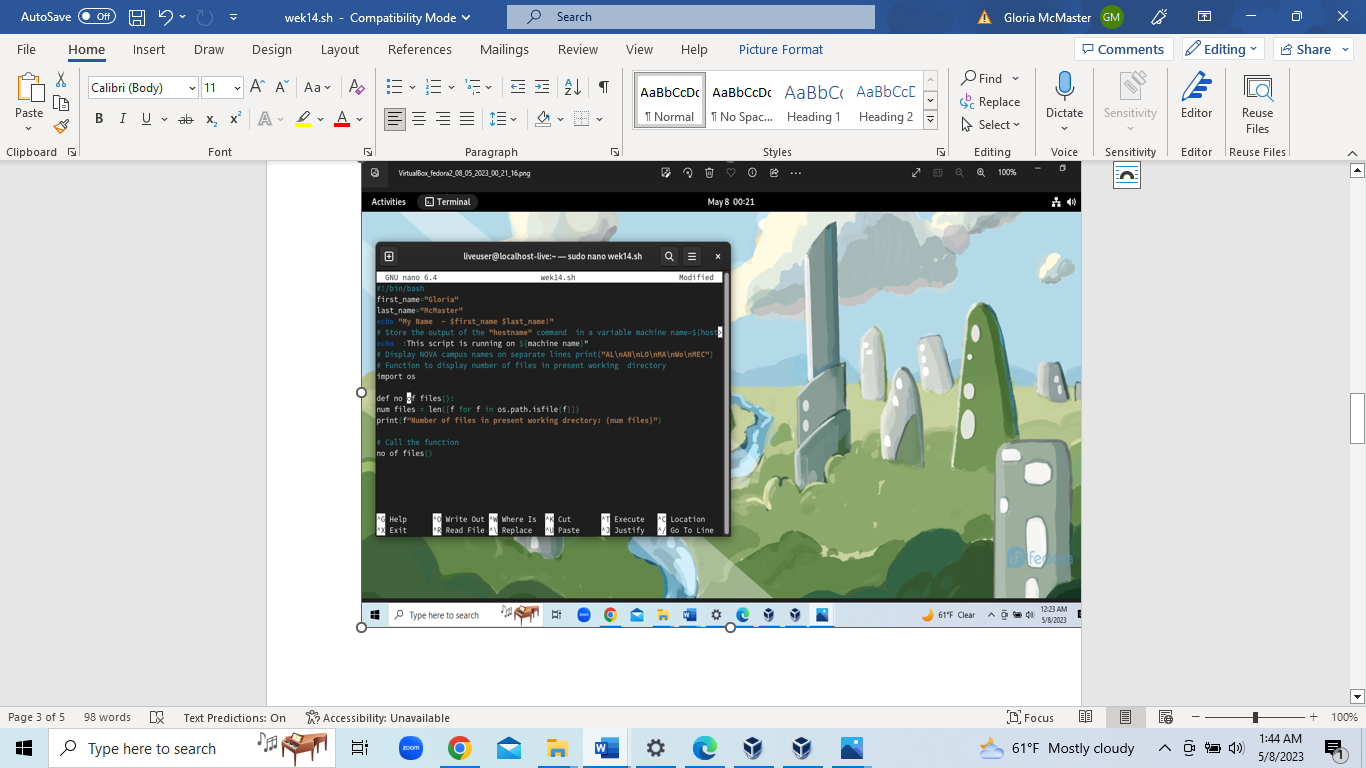Viewport: 1366px width, 768px height.
Task: Open the Insert ribbon tab
Action: pyautogui.click(x=149, y=49)
